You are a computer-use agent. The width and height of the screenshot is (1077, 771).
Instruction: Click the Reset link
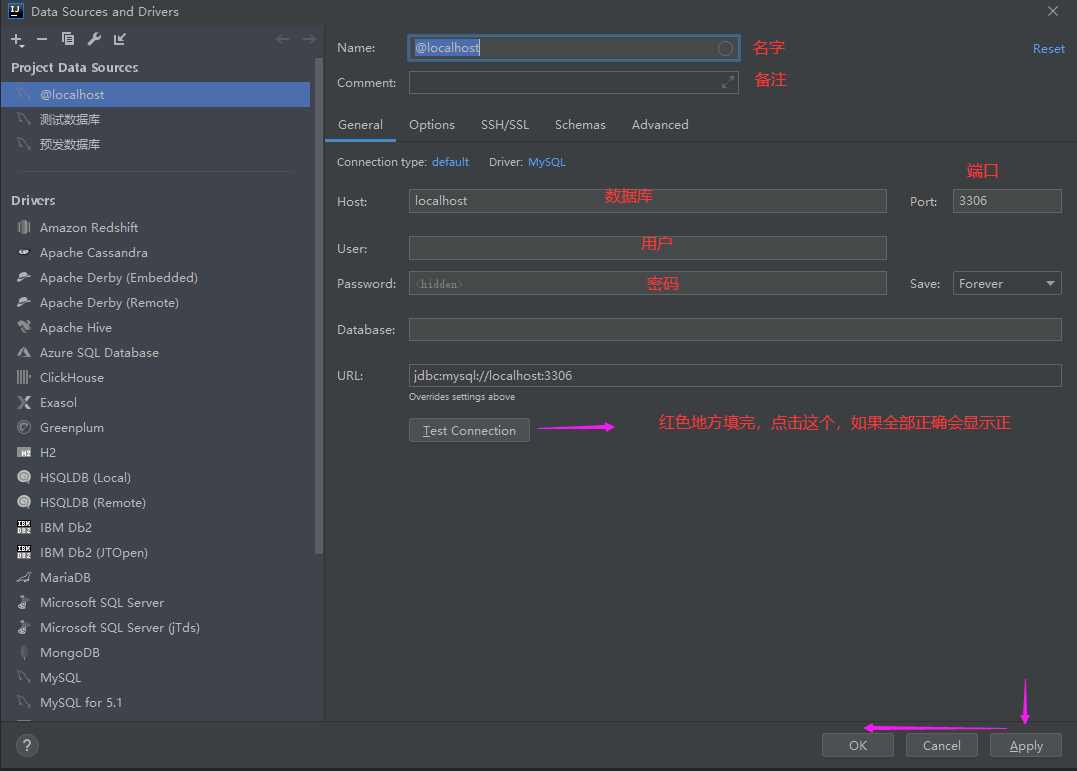click(x=1048, y=49)
